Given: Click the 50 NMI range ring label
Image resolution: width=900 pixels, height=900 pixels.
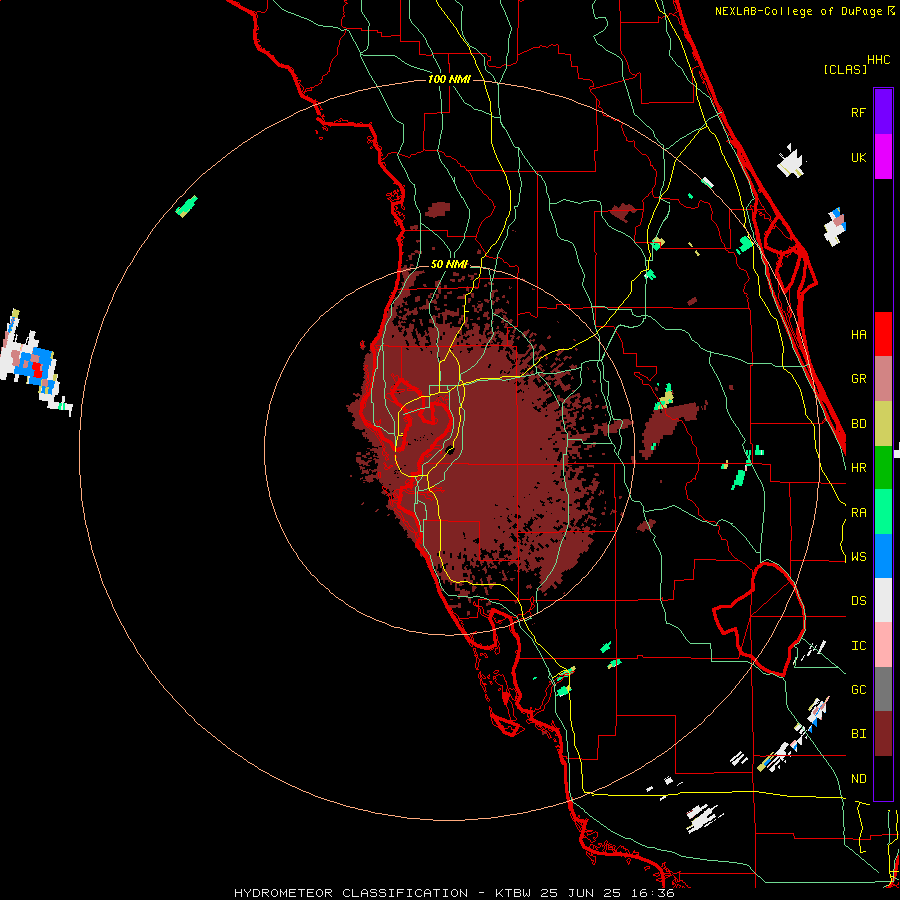Looking at the screenshot, I should (x=449, y=264).
